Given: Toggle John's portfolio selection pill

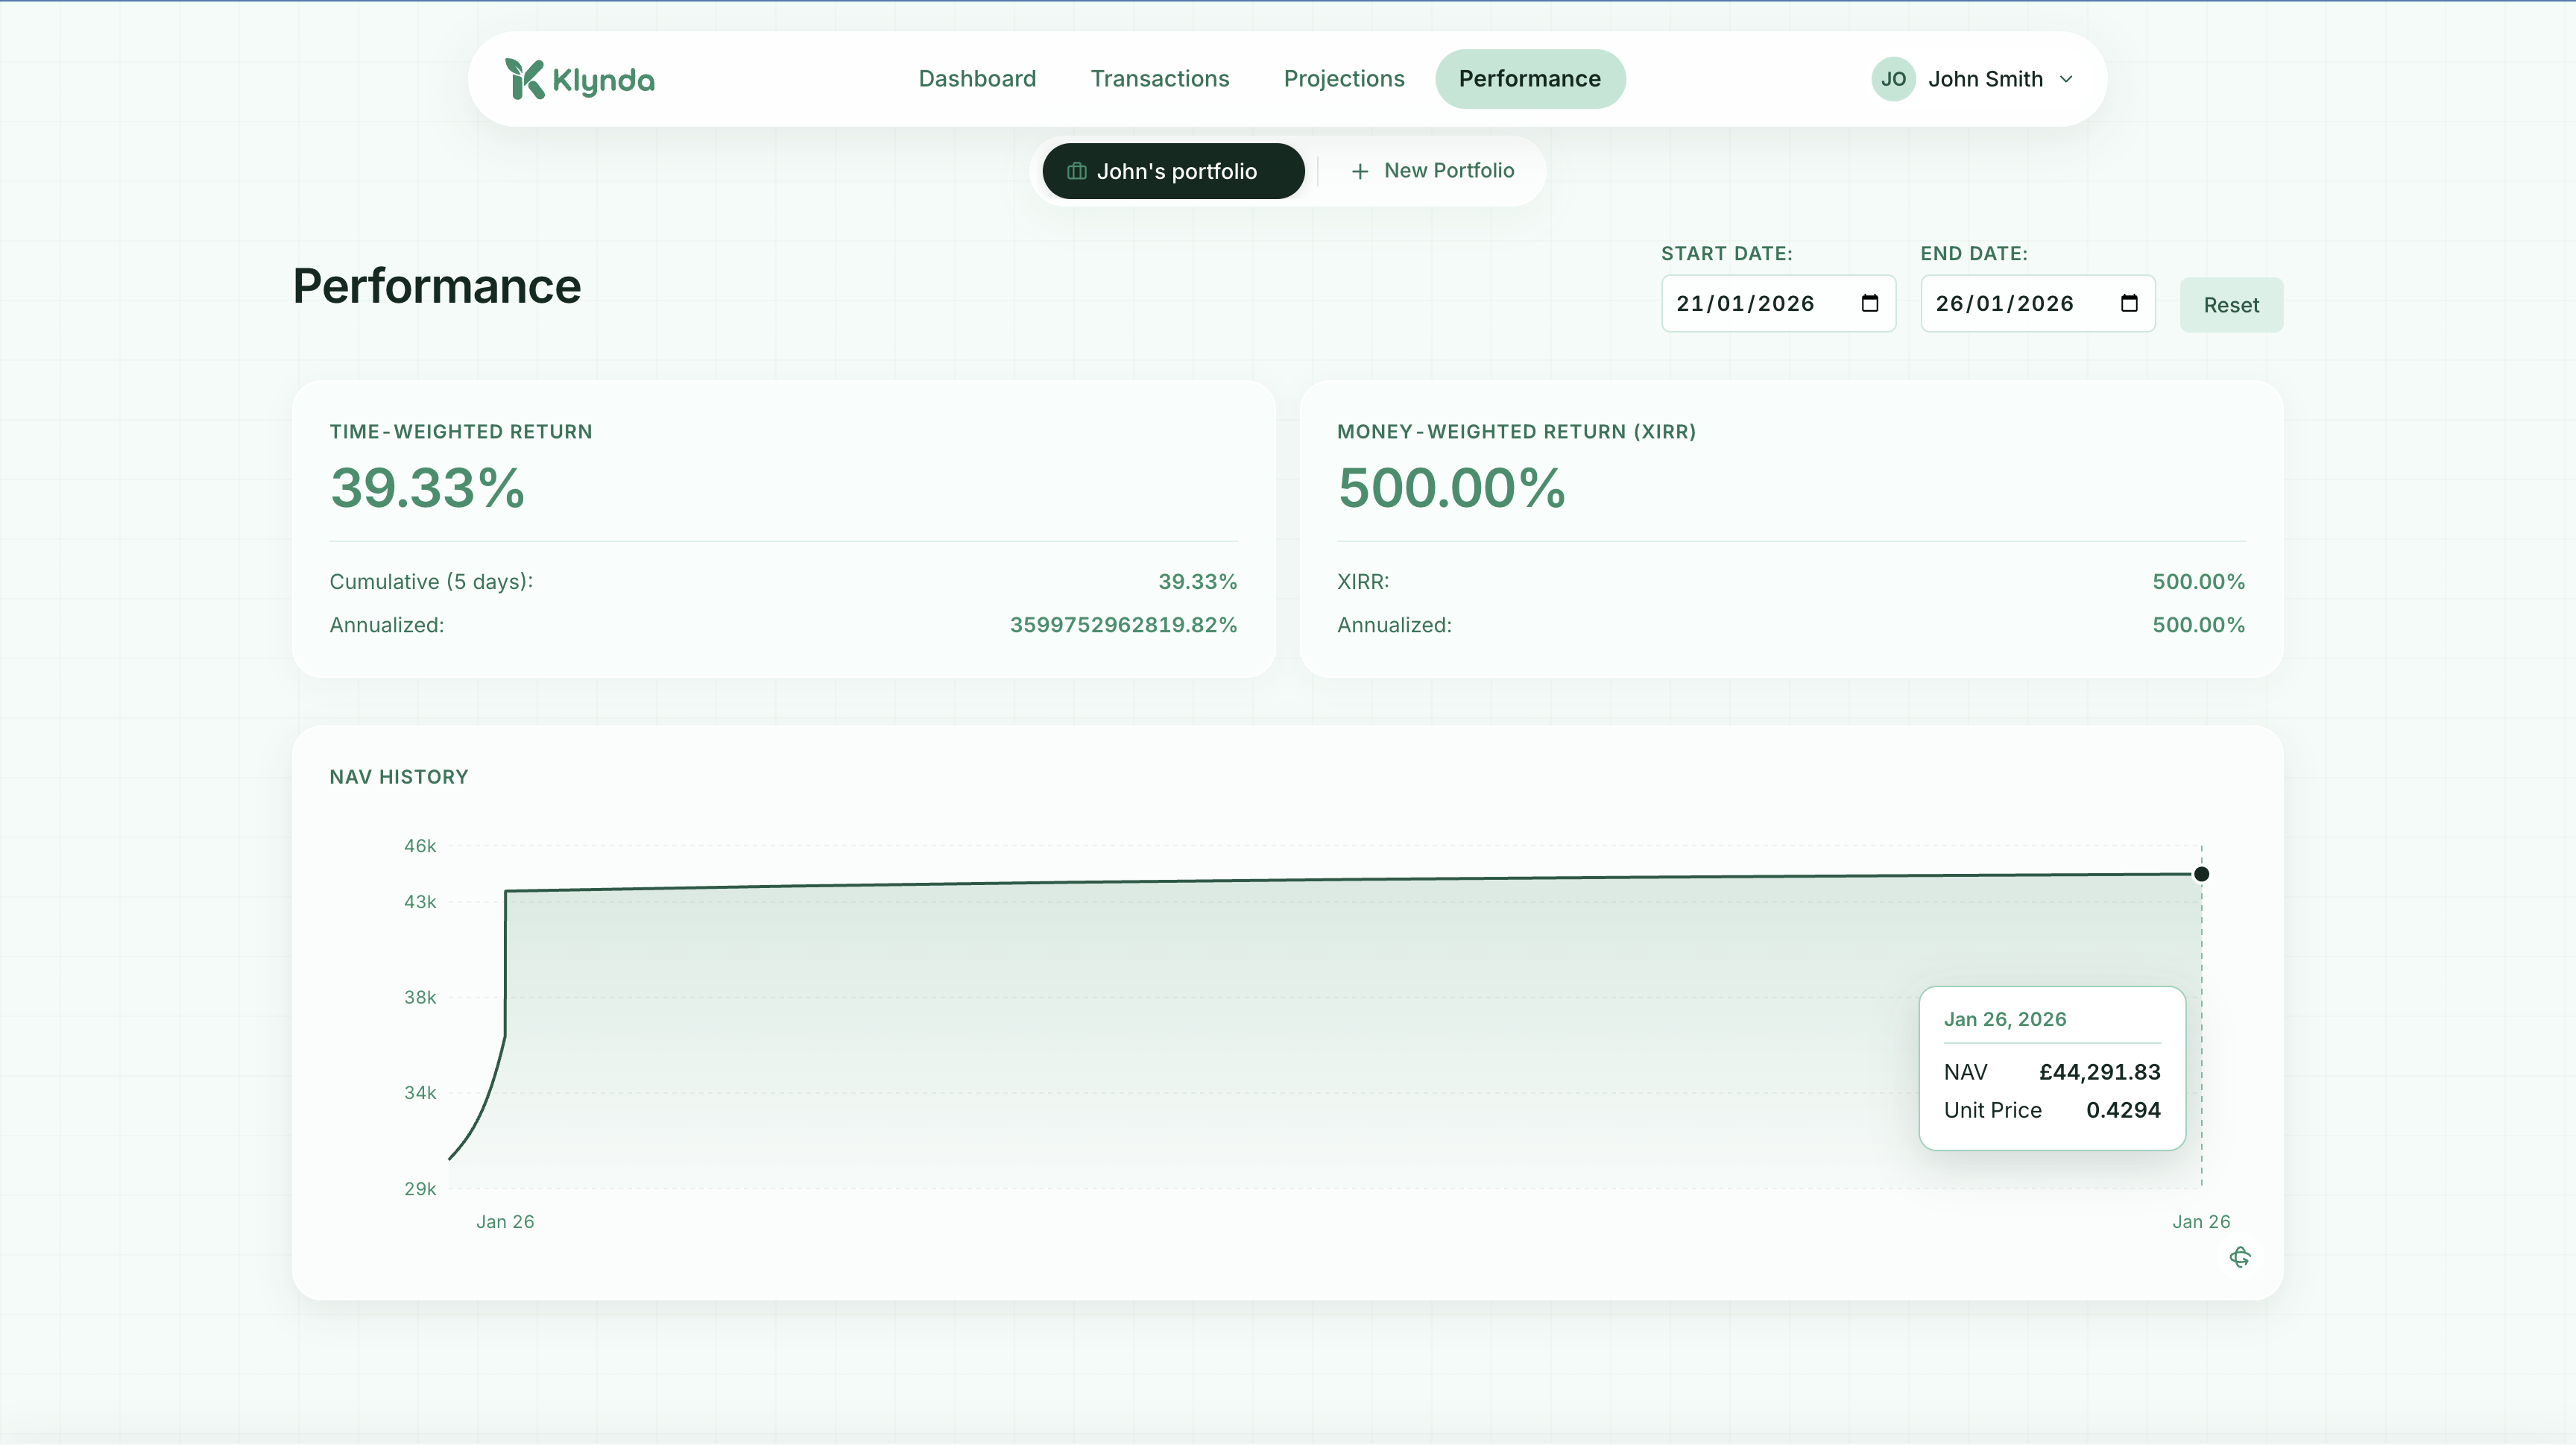Looking at the screenshot, I should pyautogui.click(x=1173, y=170).
